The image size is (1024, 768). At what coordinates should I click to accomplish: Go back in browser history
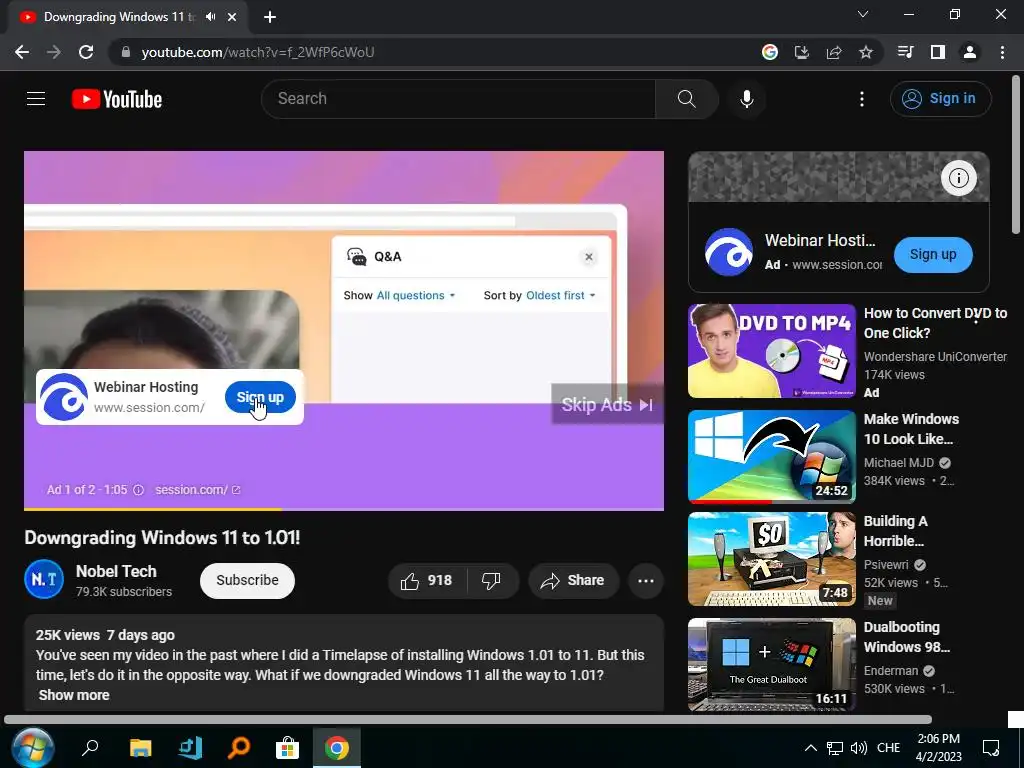pyautogui.click(x=22, y=52)
